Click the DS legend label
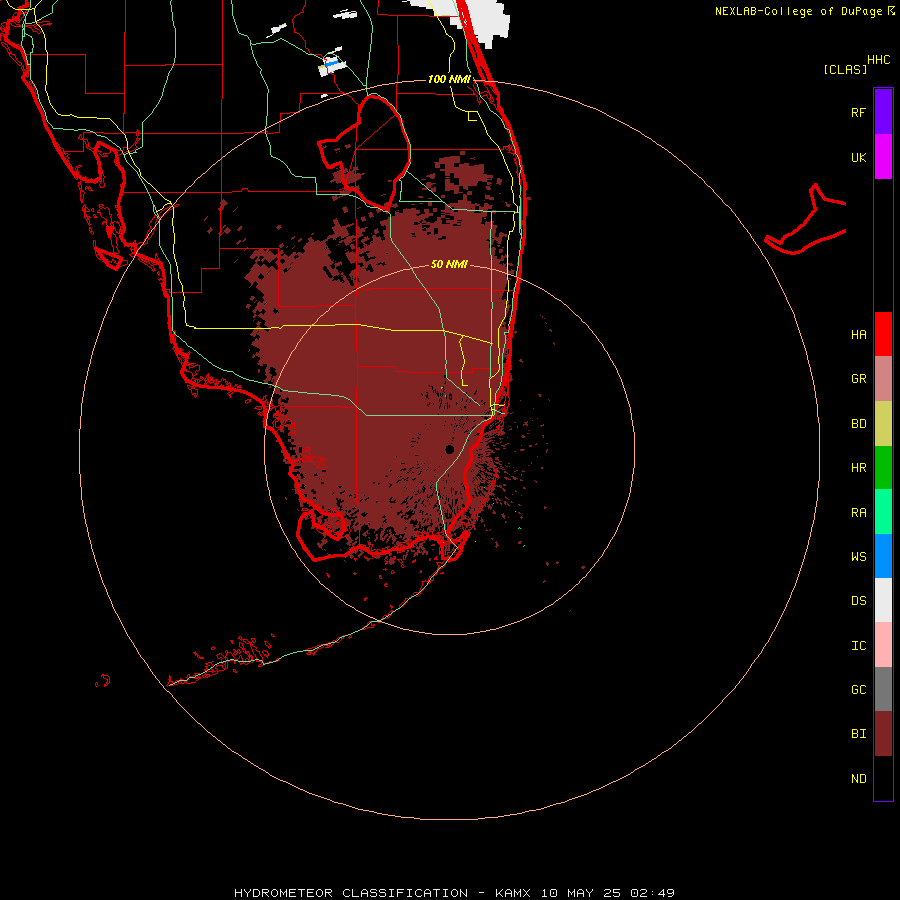Image resolution: width=900 pixels, height=900 pixels. (x=858, y=601)
